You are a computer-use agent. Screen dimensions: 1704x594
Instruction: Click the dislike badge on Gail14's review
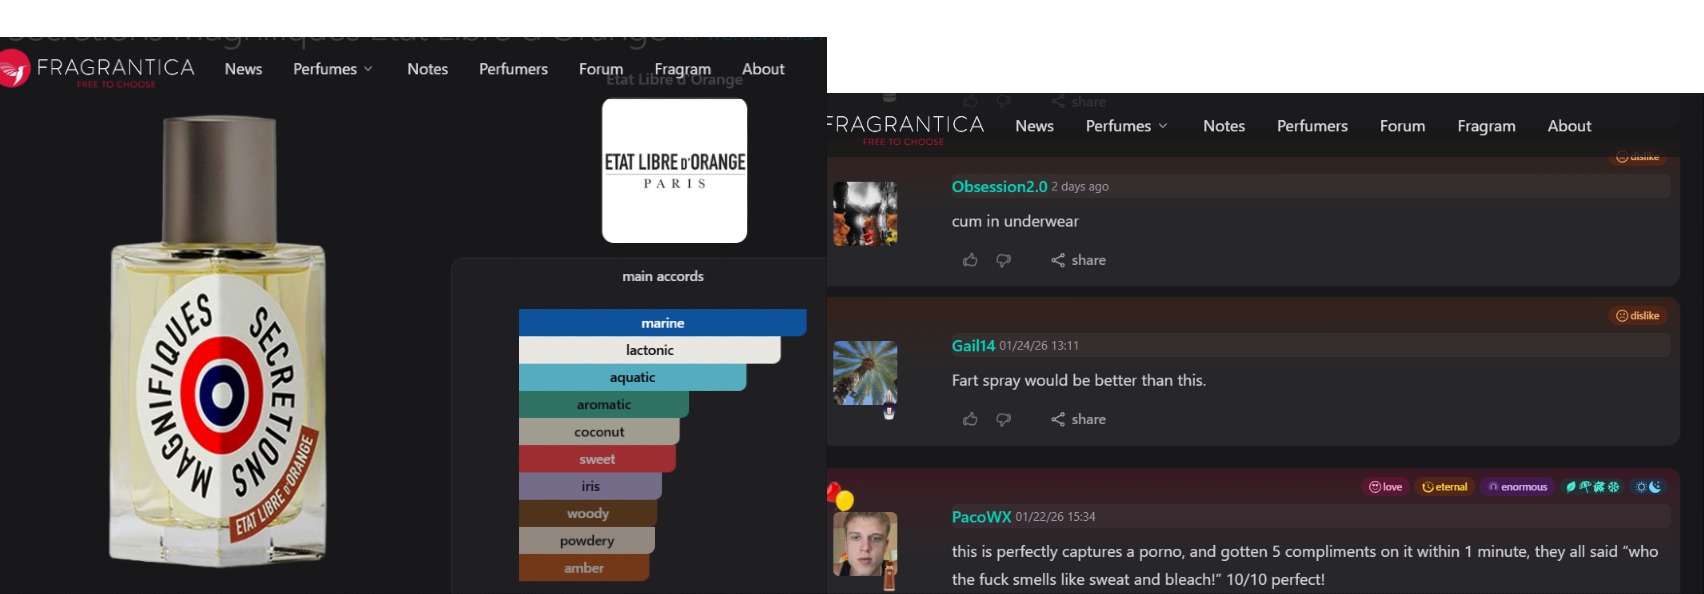[x=1637, y=316]
